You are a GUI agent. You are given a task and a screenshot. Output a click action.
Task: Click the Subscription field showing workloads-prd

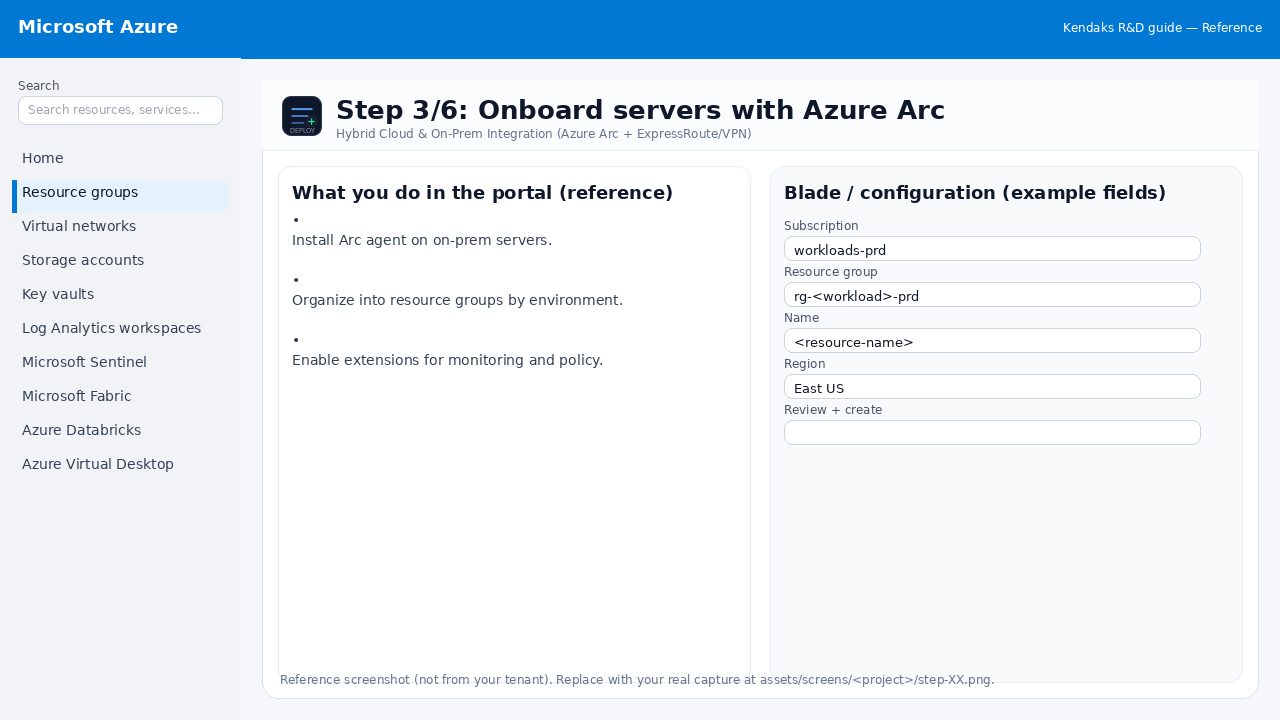pyautogui.click(x=992, y=249)
